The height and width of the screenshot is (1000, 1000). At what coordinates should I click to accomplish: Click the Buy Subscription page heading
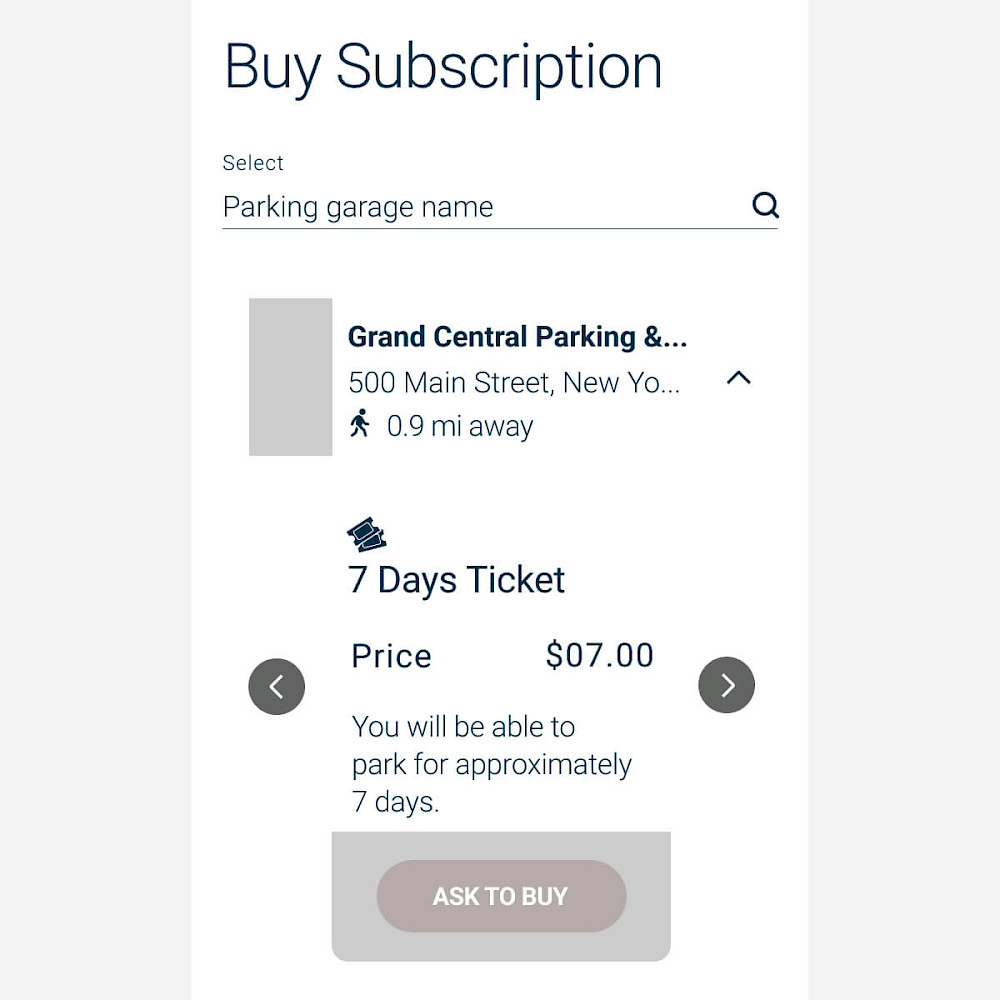point(443,67)
